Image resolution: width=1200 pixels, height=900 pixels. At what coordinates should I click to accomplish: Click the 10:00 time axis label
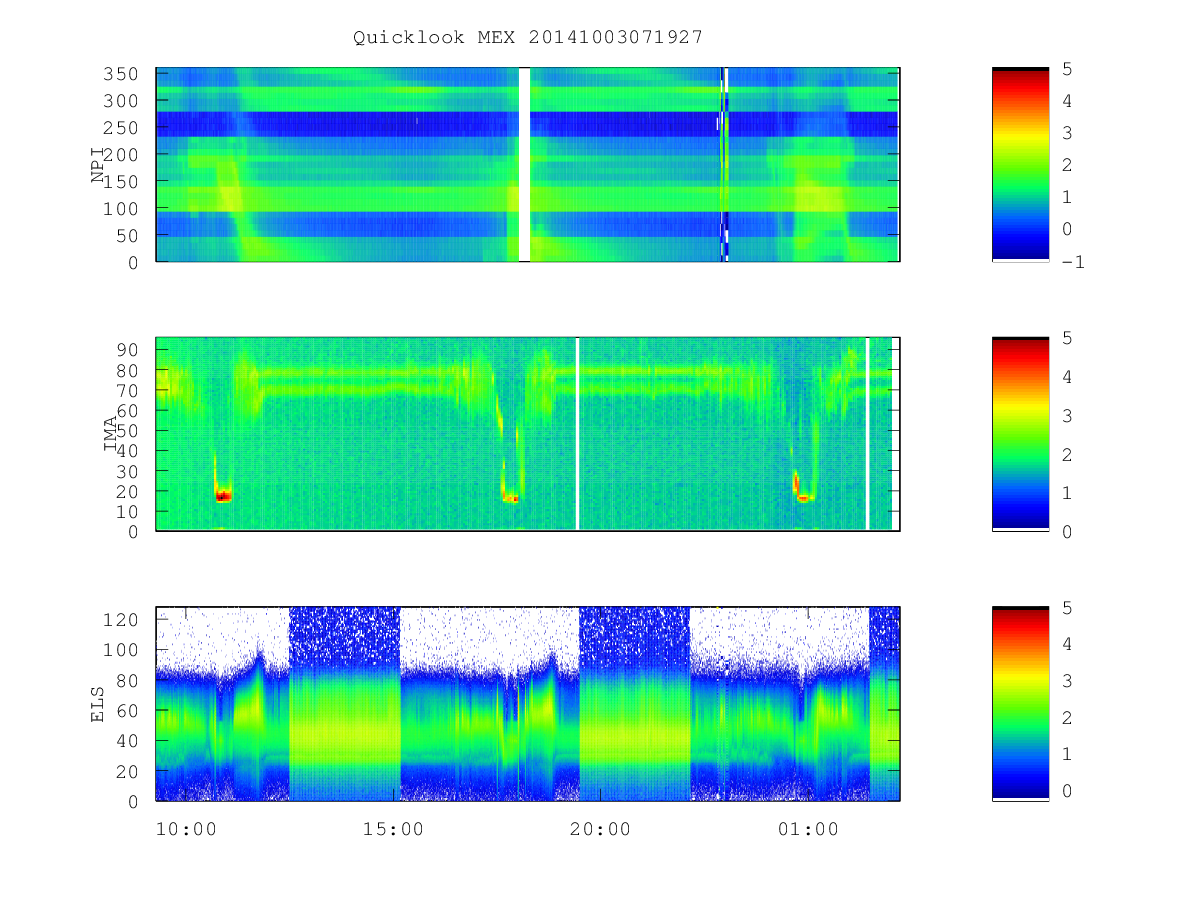coord(186,829)
